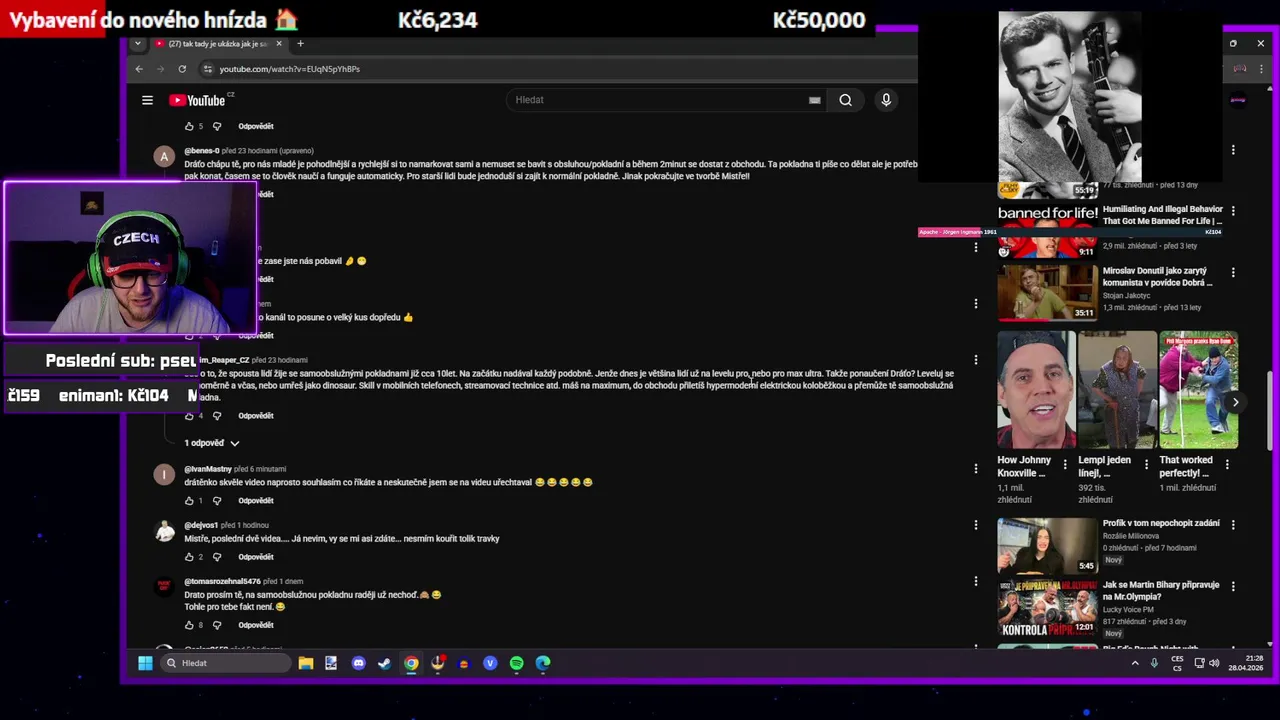Reply to @IvanMastny's comment
This screenshot has width=1280, height=720.
click(x=256, y=500)
